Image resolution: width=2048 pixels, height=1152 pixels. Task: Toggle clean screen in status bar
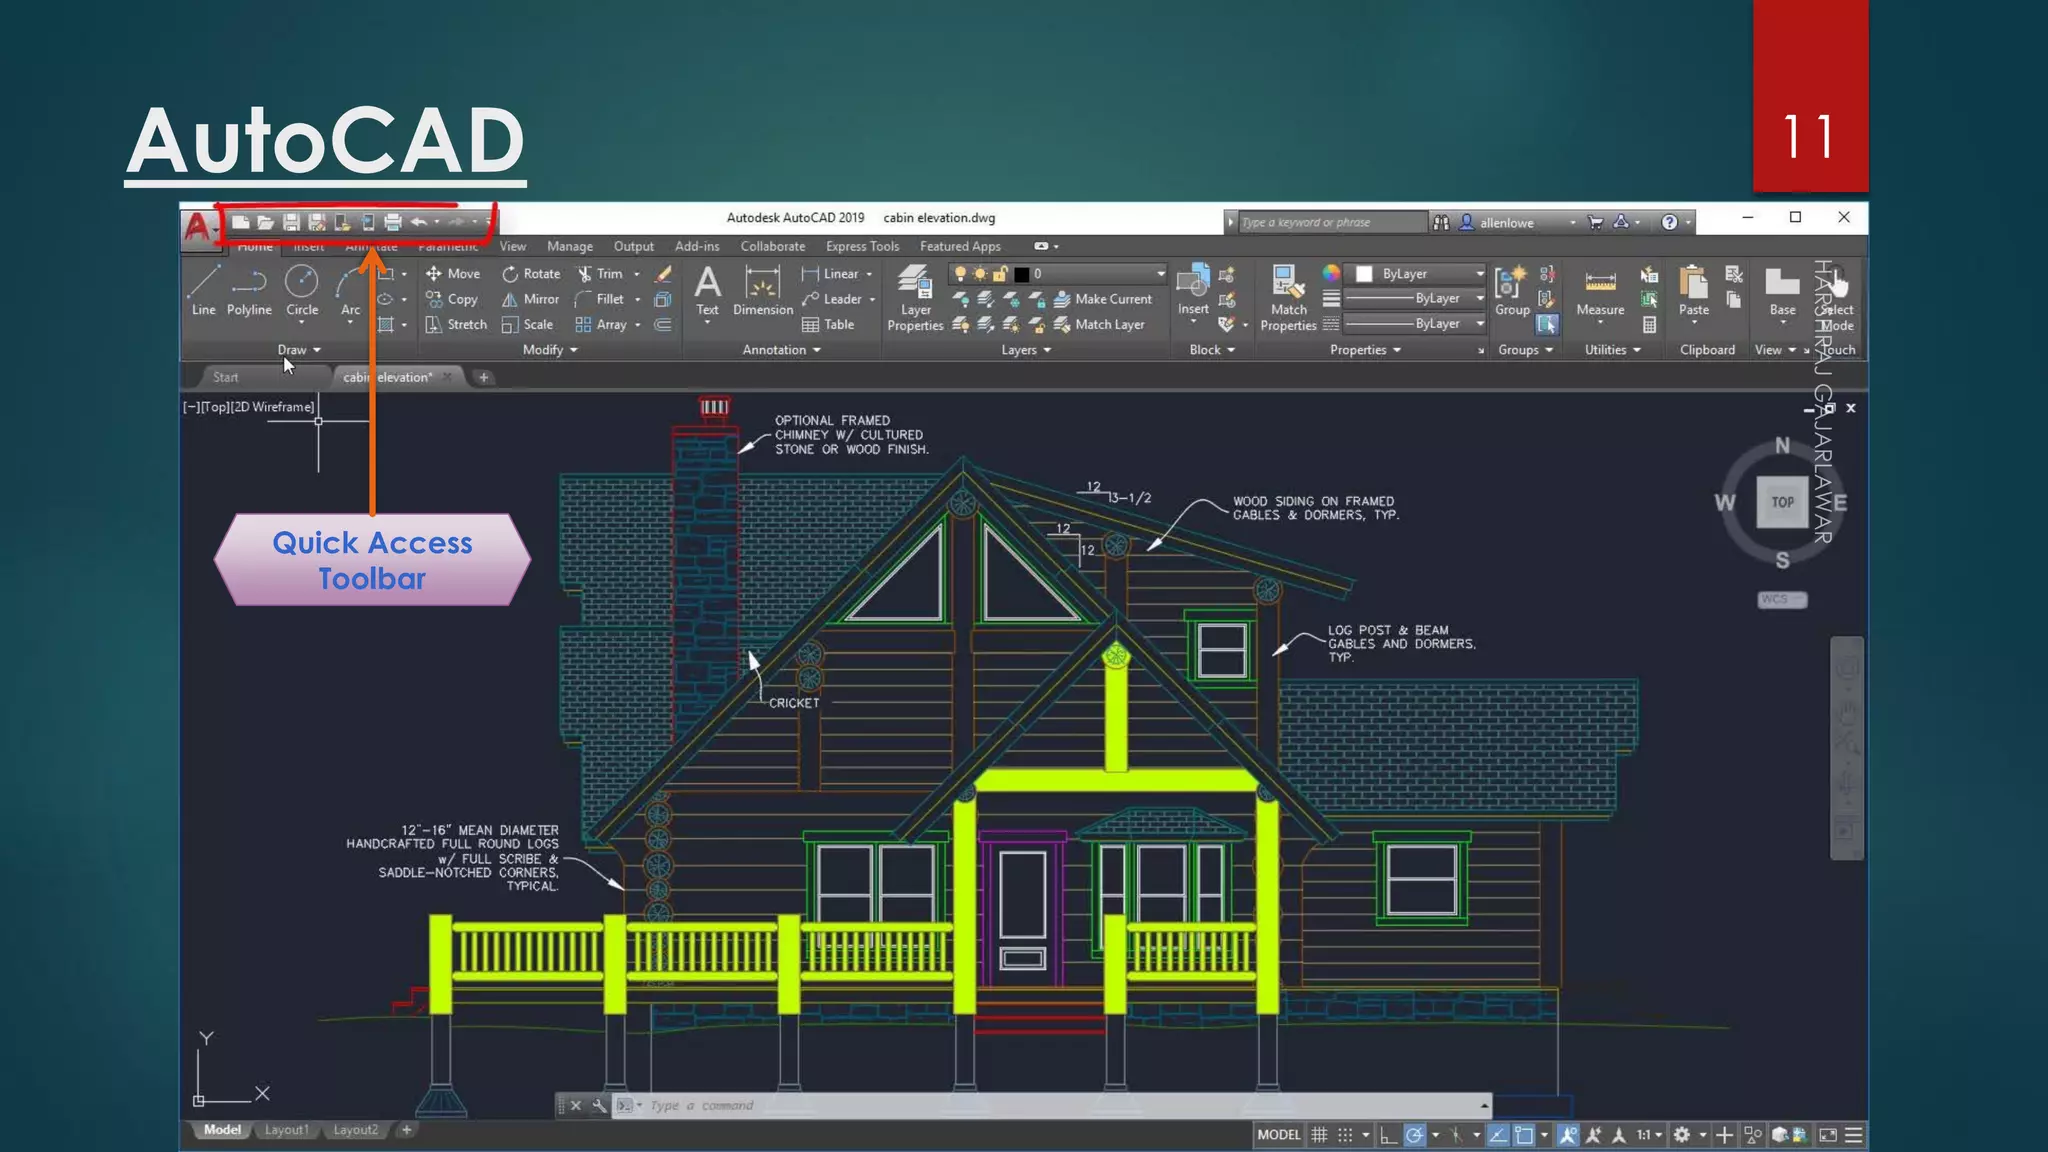coord(1828,1135)
